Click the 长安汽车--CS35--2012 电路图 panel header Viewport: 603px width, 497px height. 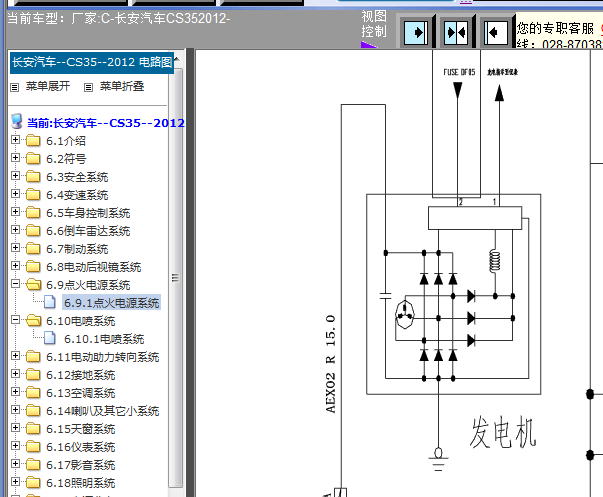[x=90, y=63]
